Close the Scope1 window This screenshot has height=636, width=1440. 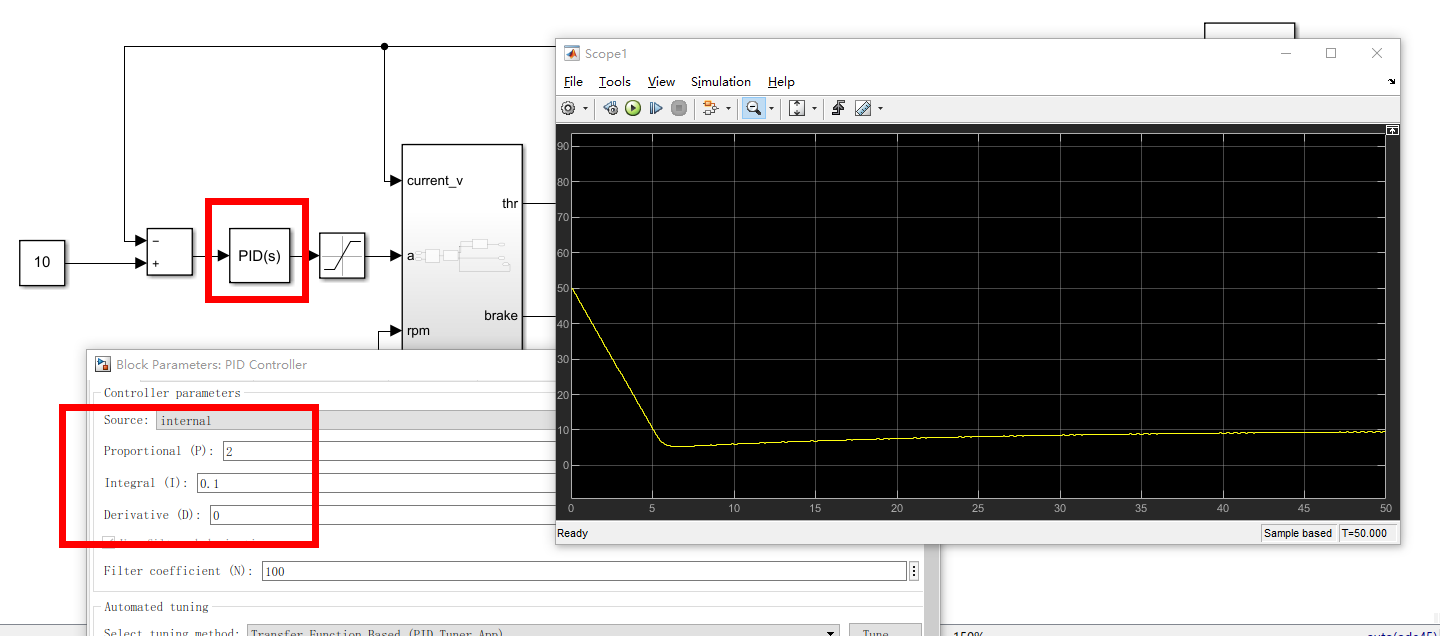pos(1377,54)
